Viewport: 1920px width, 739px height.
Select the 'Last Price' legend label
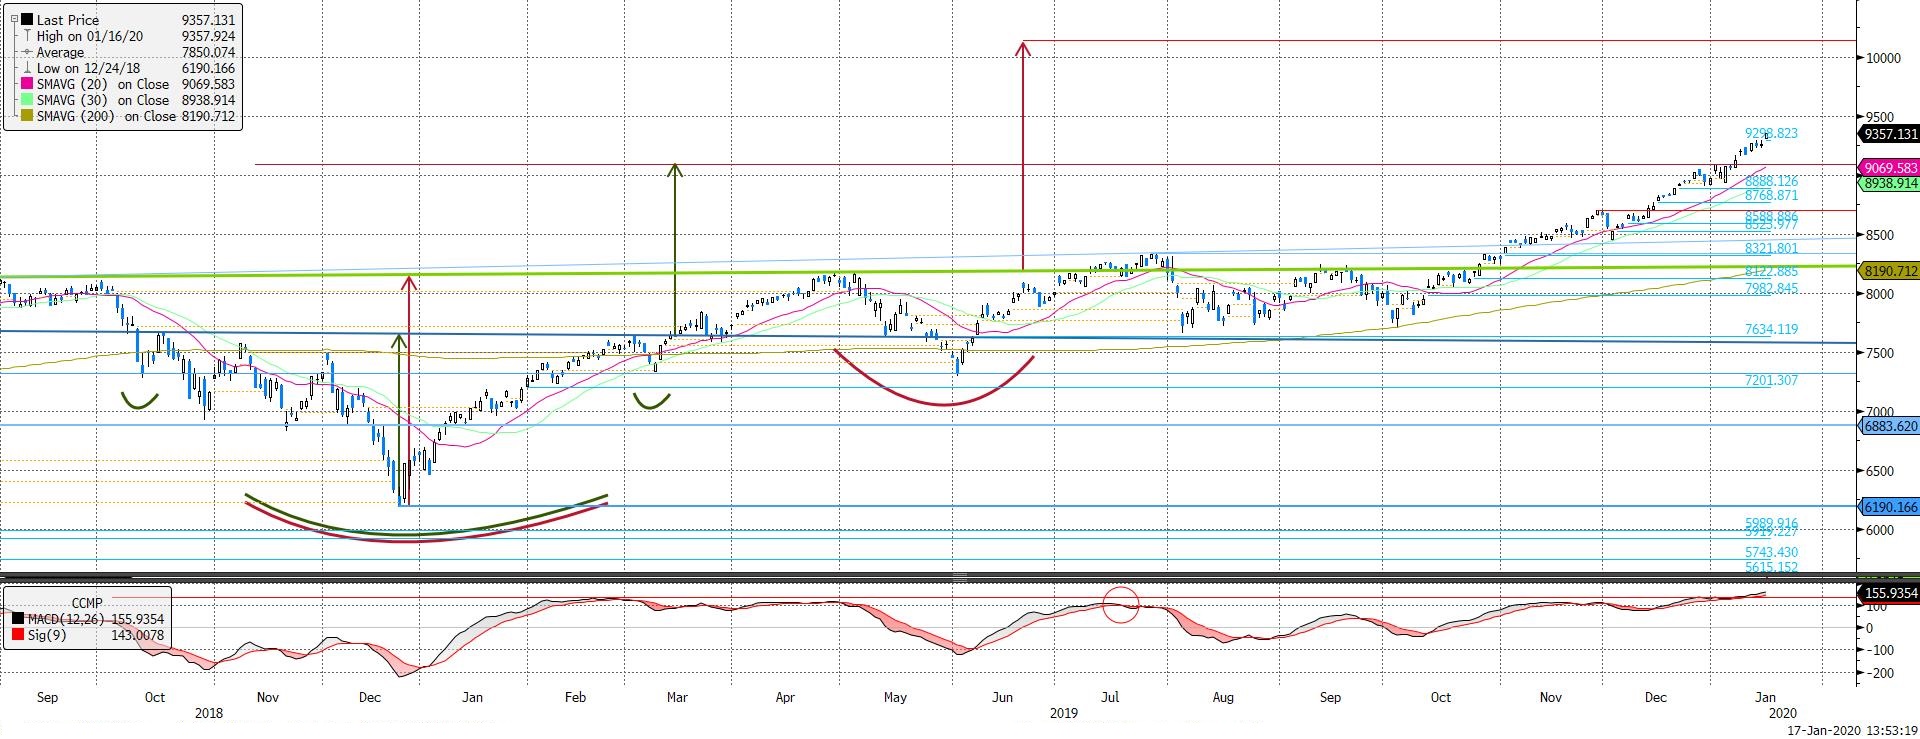68,20
